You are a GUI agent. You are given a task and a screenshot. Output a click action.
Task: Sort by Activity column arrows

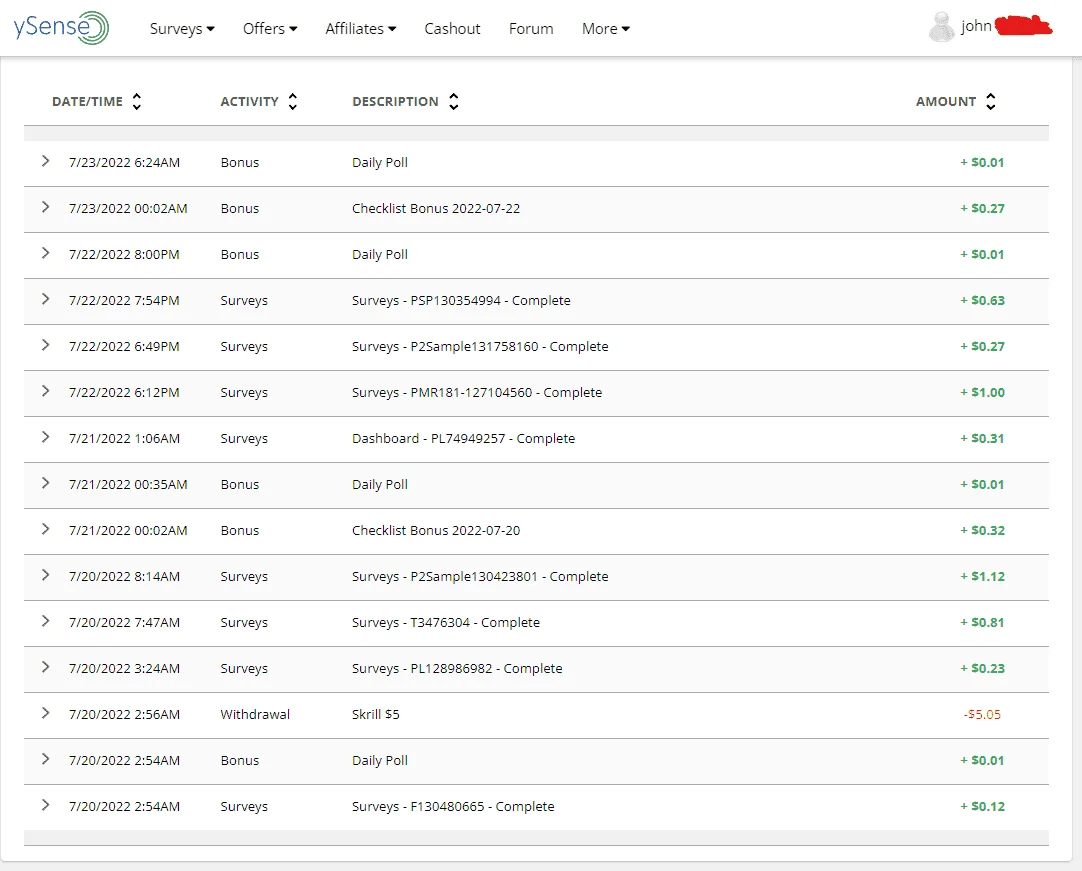point(293,101)
